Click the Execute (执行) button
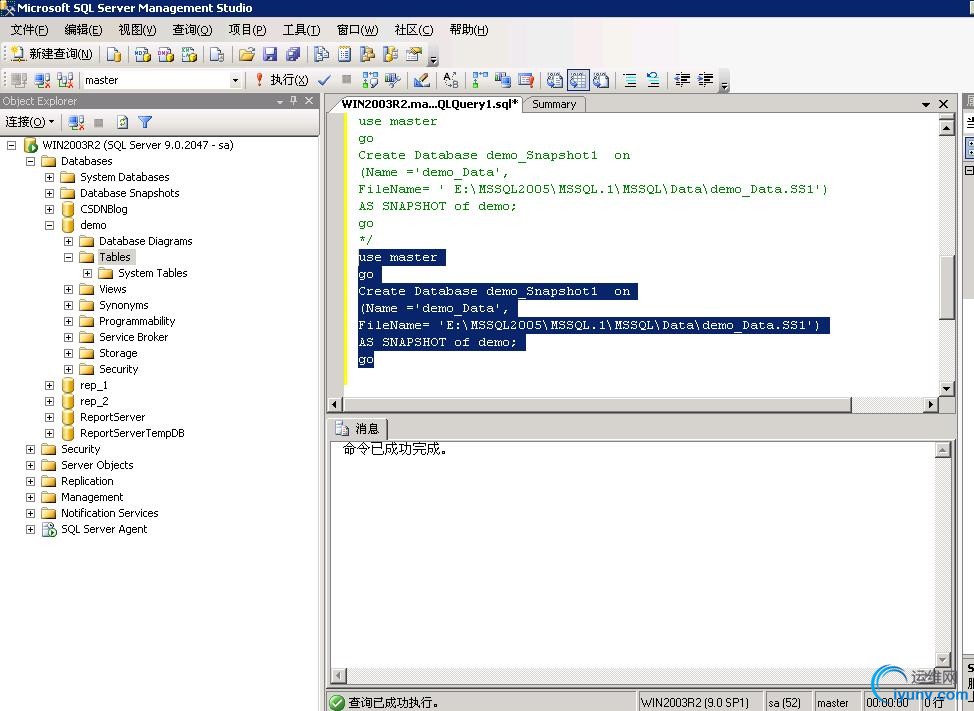This screenshot has width=974, height=711. tap(281, 79)
